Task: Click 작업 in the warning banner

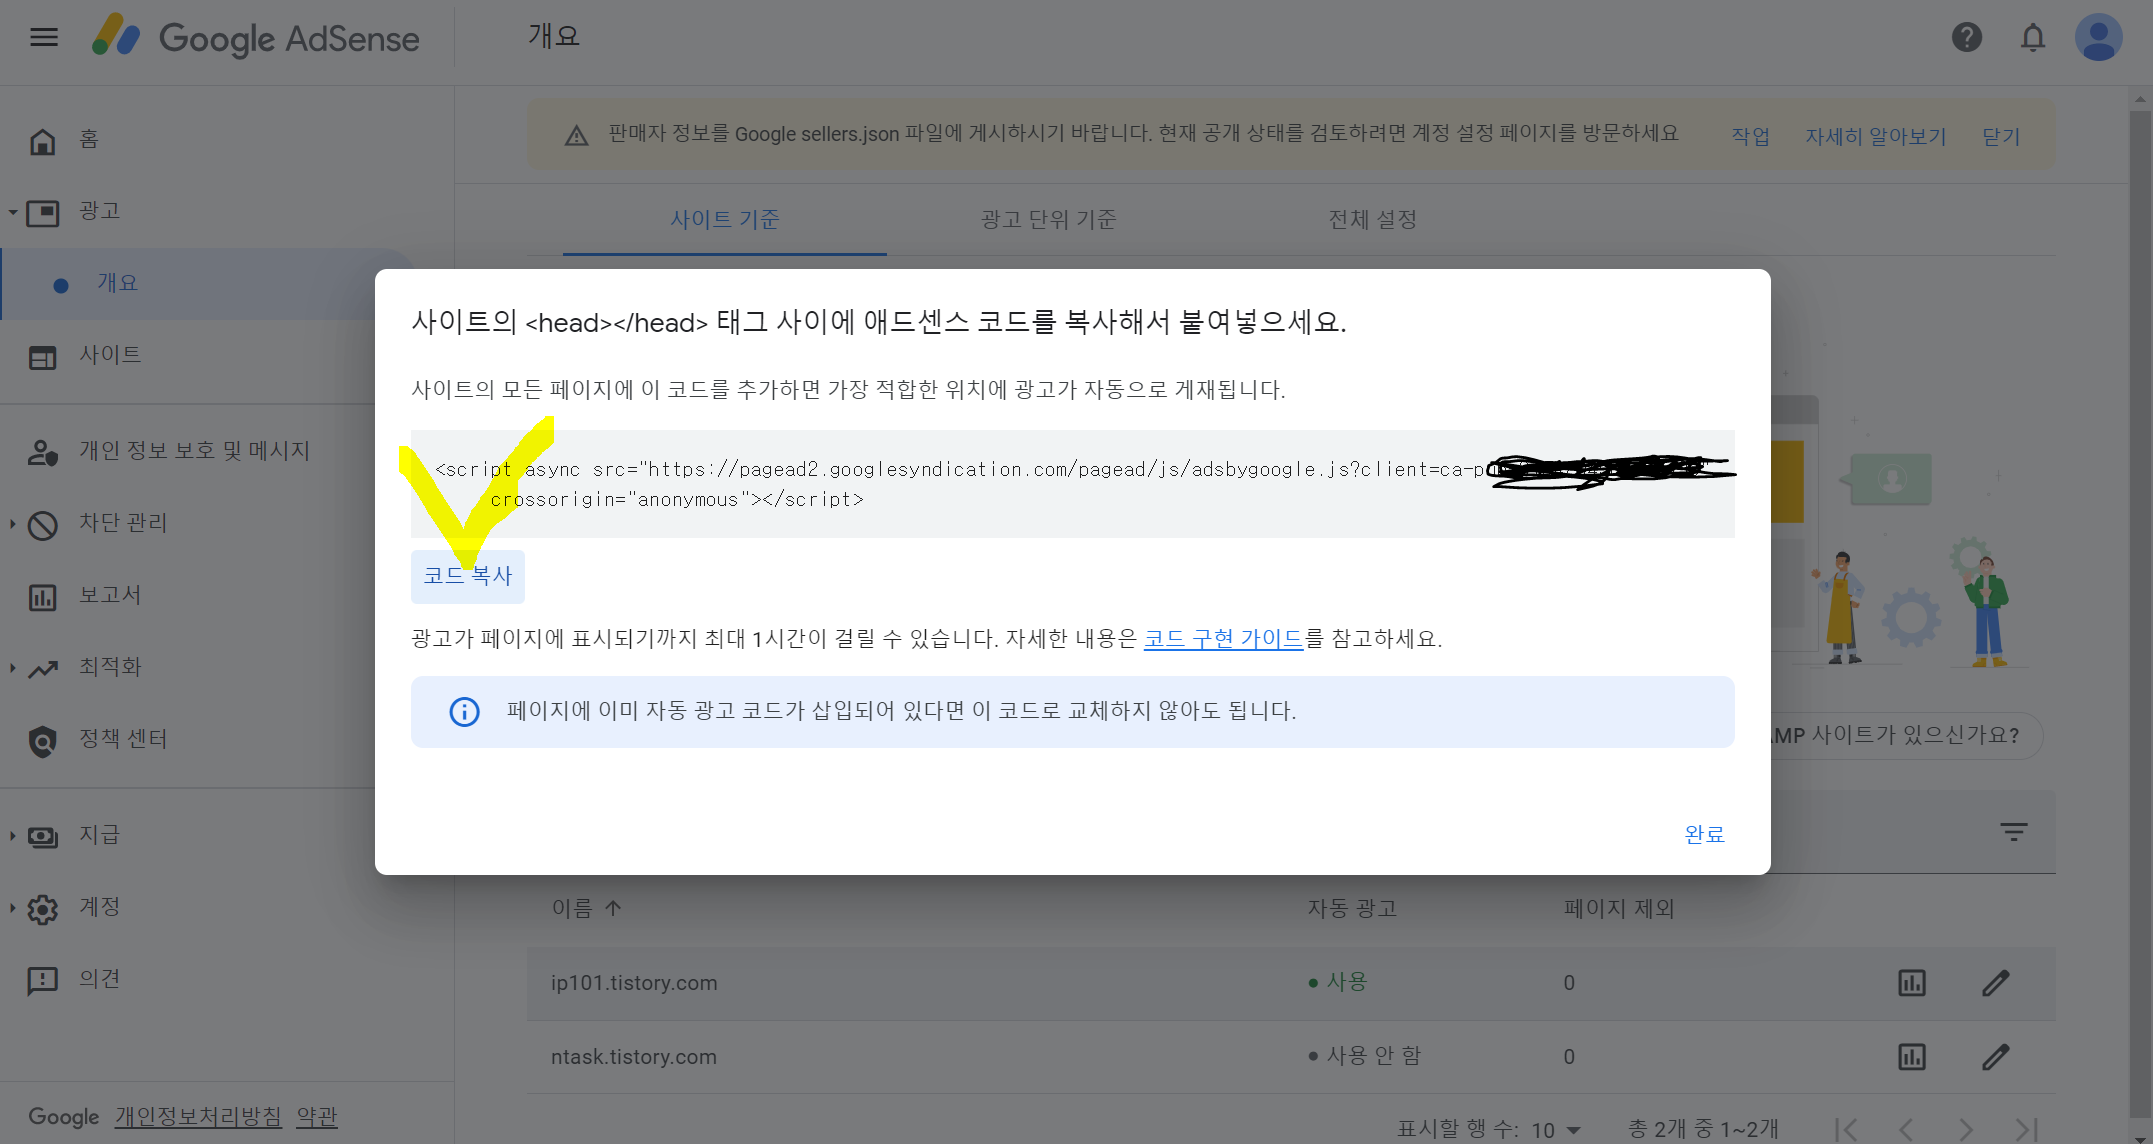Action: (1750, 136)
